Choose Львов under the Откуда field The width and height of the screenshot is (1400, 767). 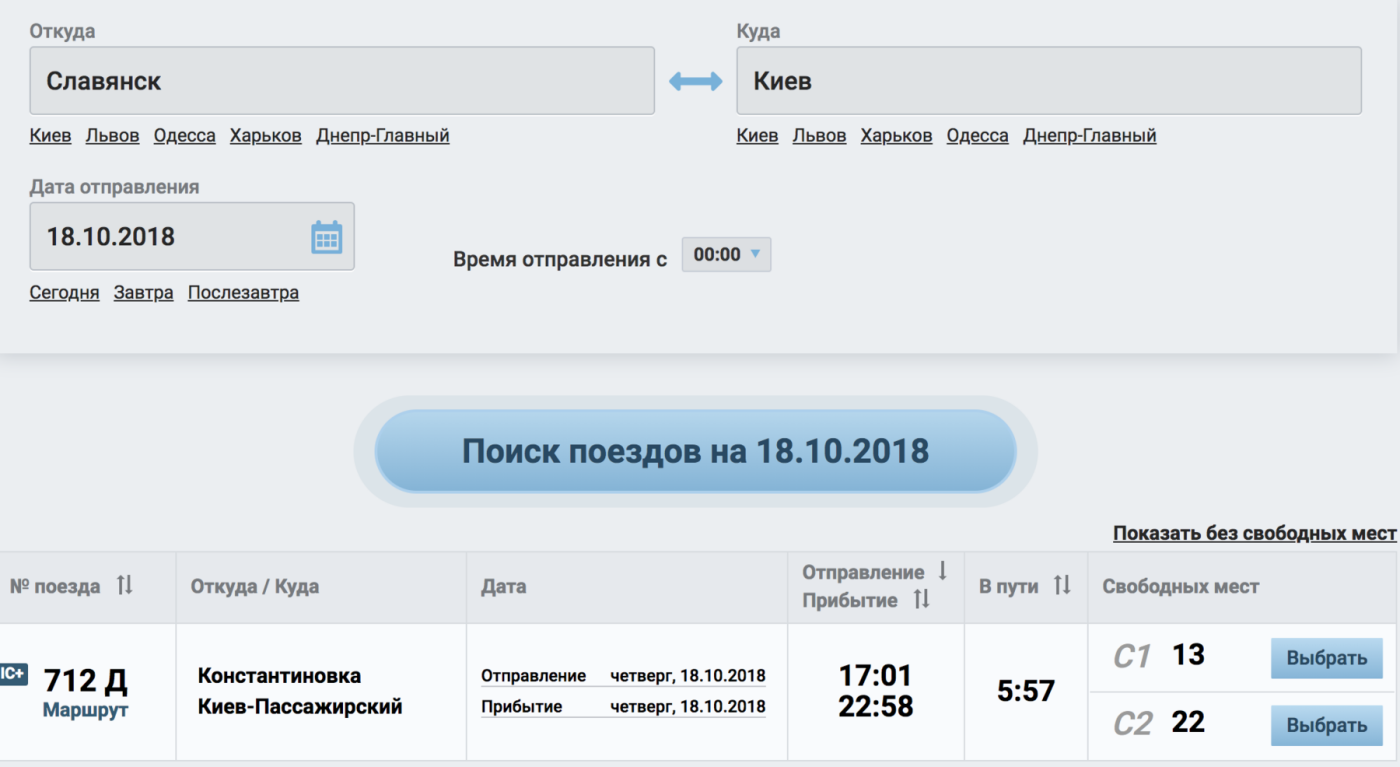[112, 136]
